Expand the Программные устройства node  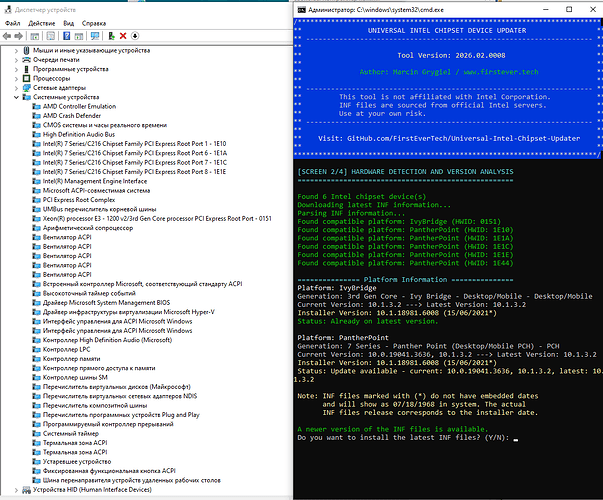click(x=16, y=69)
